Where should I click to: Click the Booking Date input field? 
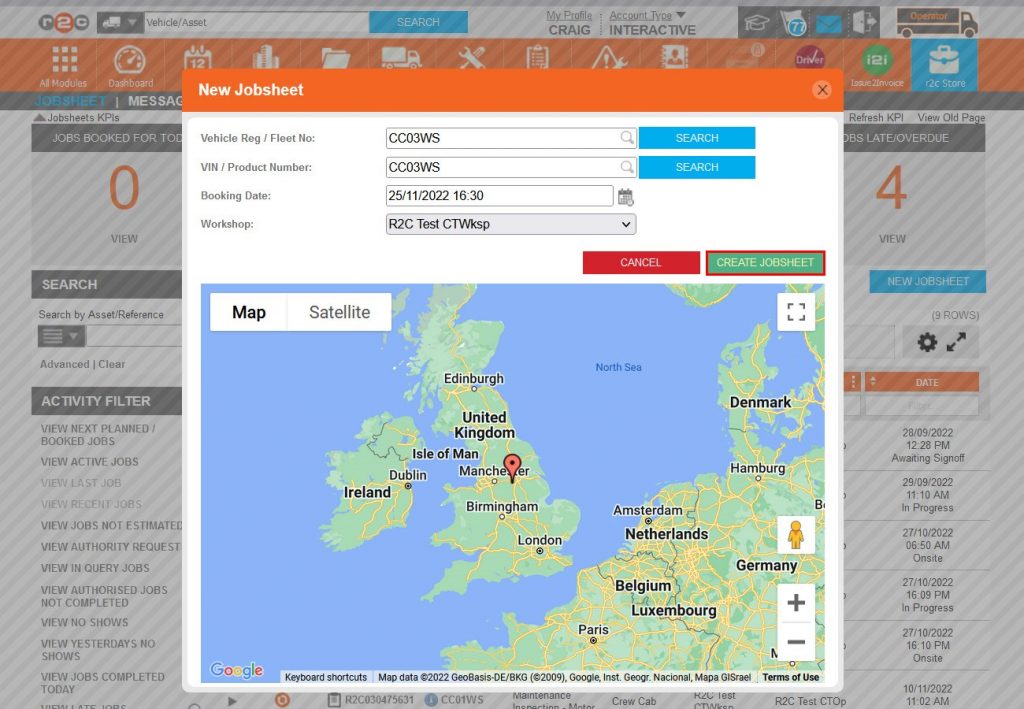498,195
